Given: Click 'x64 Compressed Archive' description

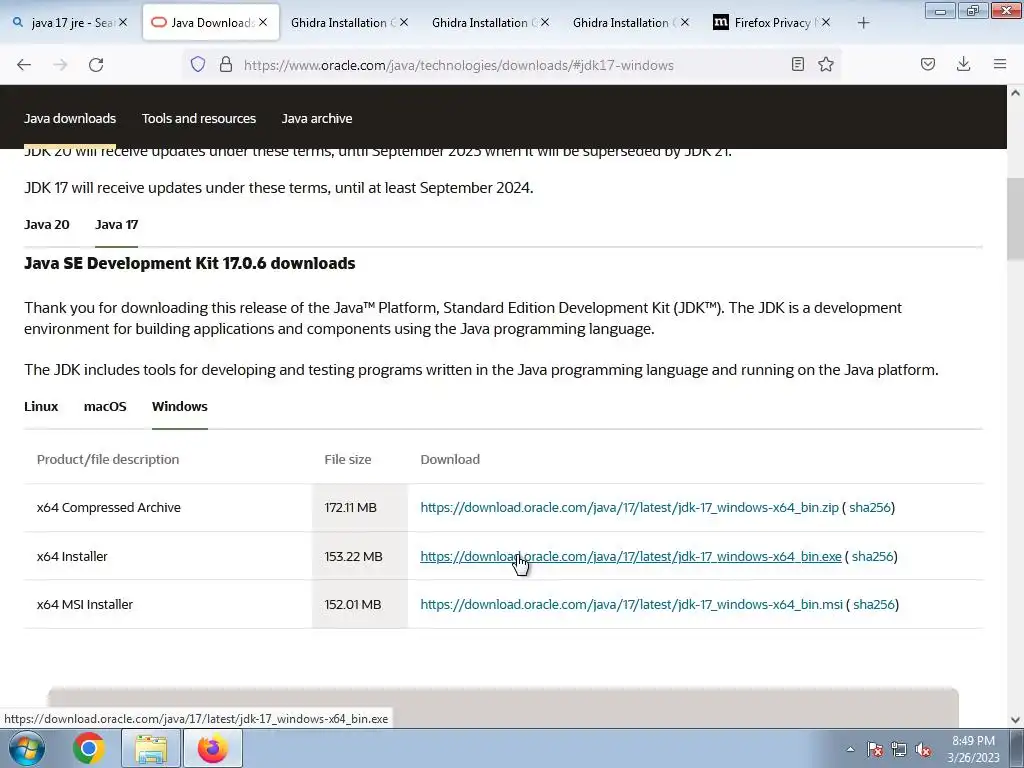Looking at the screenshot, I should (x=108, y=507).
